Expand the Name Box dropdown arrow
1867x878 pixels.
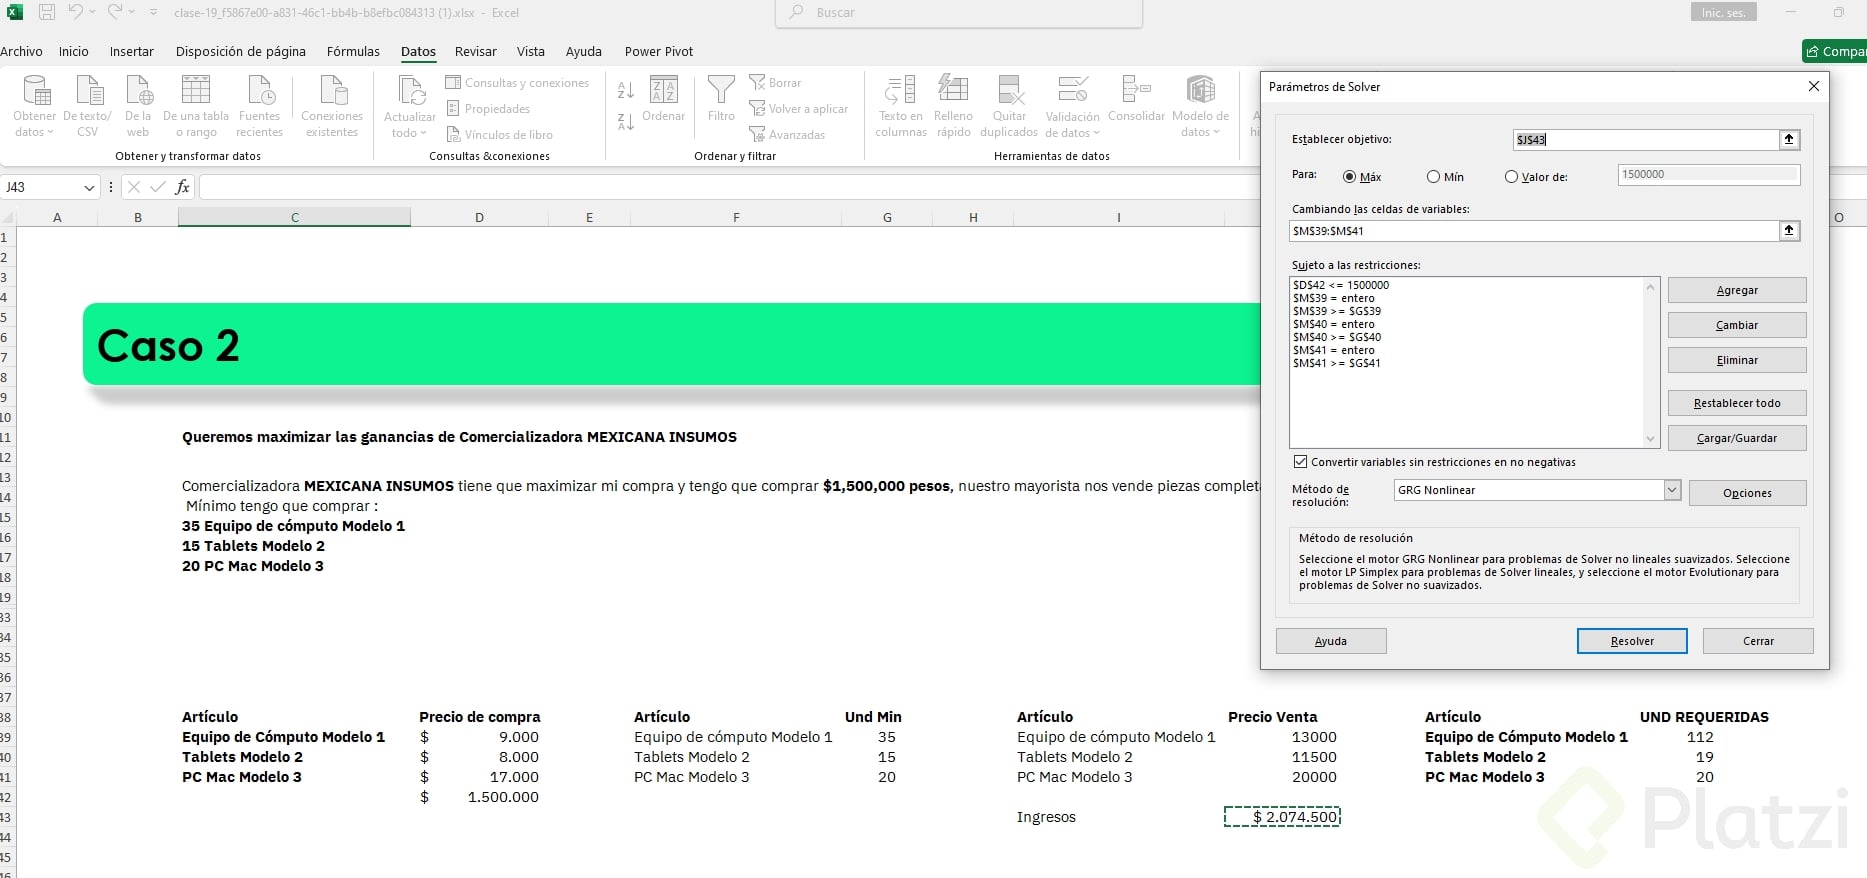point(89,187)
